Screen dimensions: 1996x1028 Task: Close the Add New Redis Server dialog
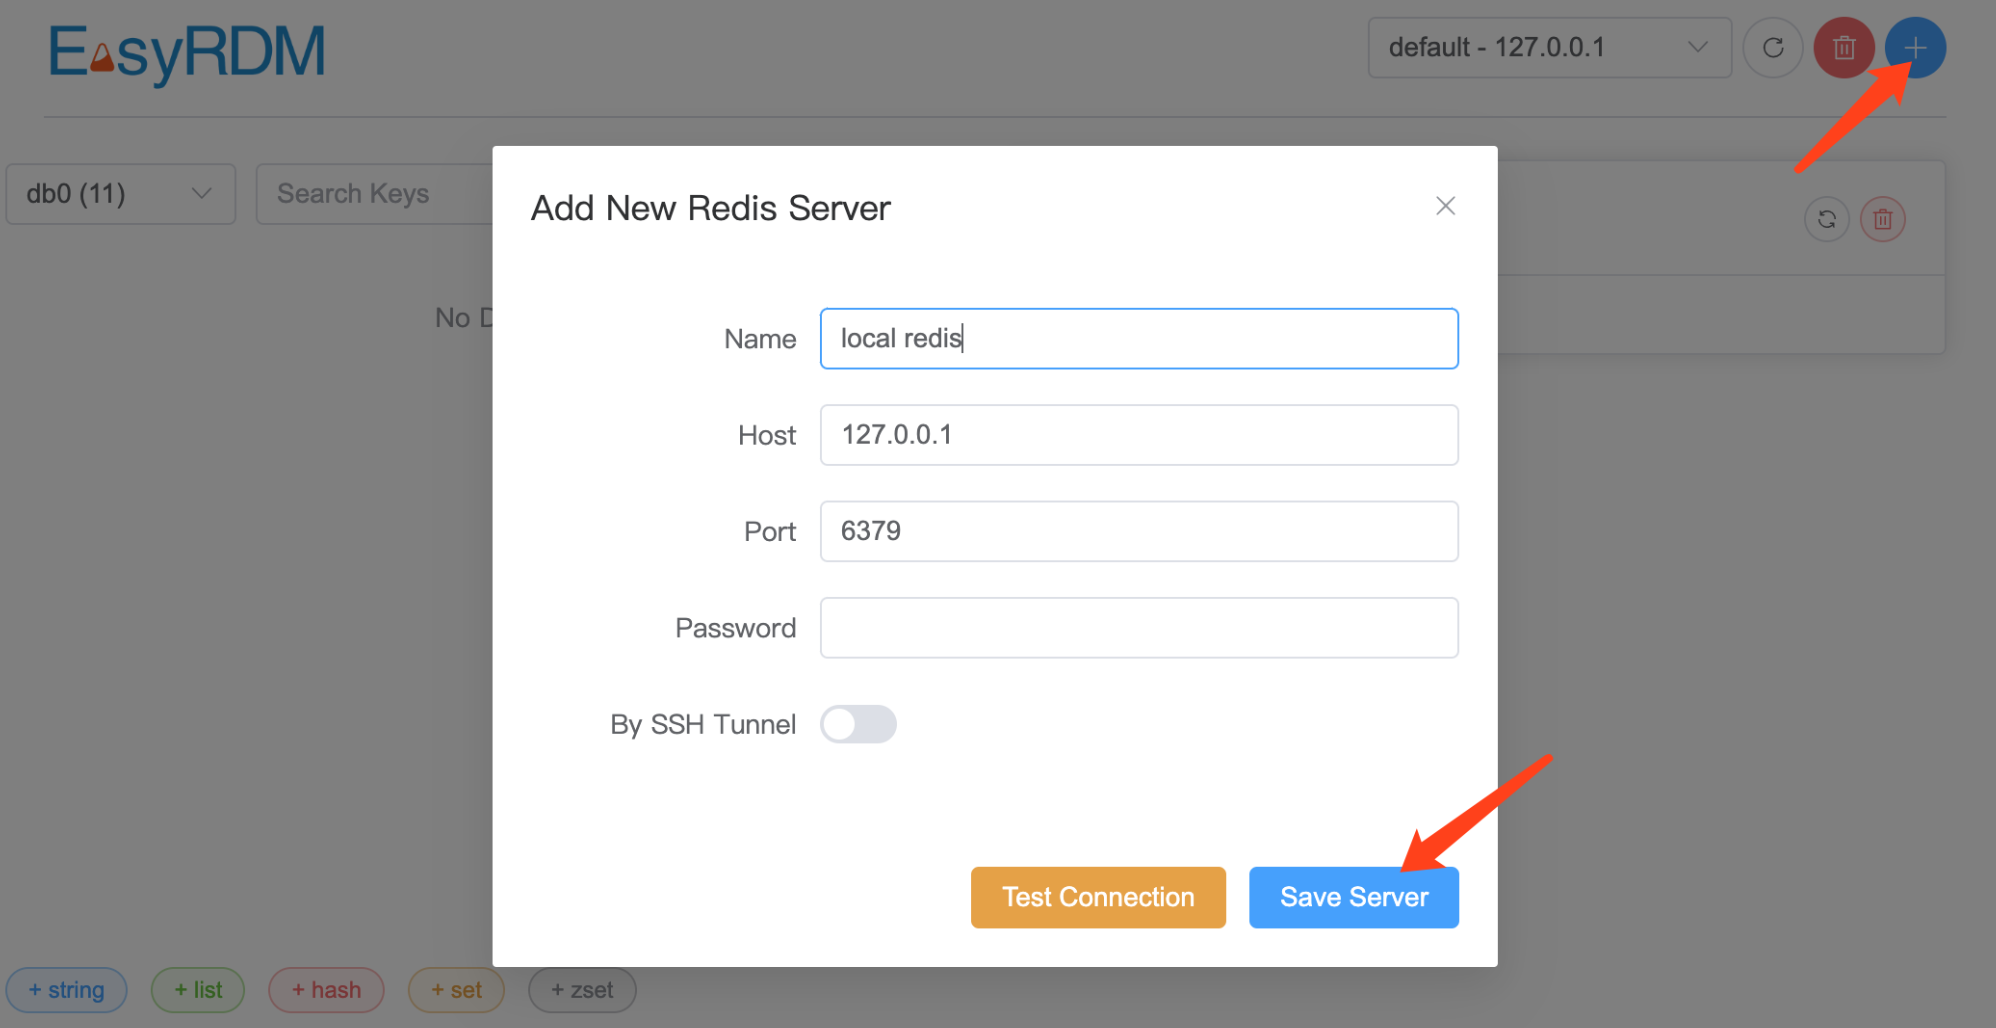click(1445, 206)
